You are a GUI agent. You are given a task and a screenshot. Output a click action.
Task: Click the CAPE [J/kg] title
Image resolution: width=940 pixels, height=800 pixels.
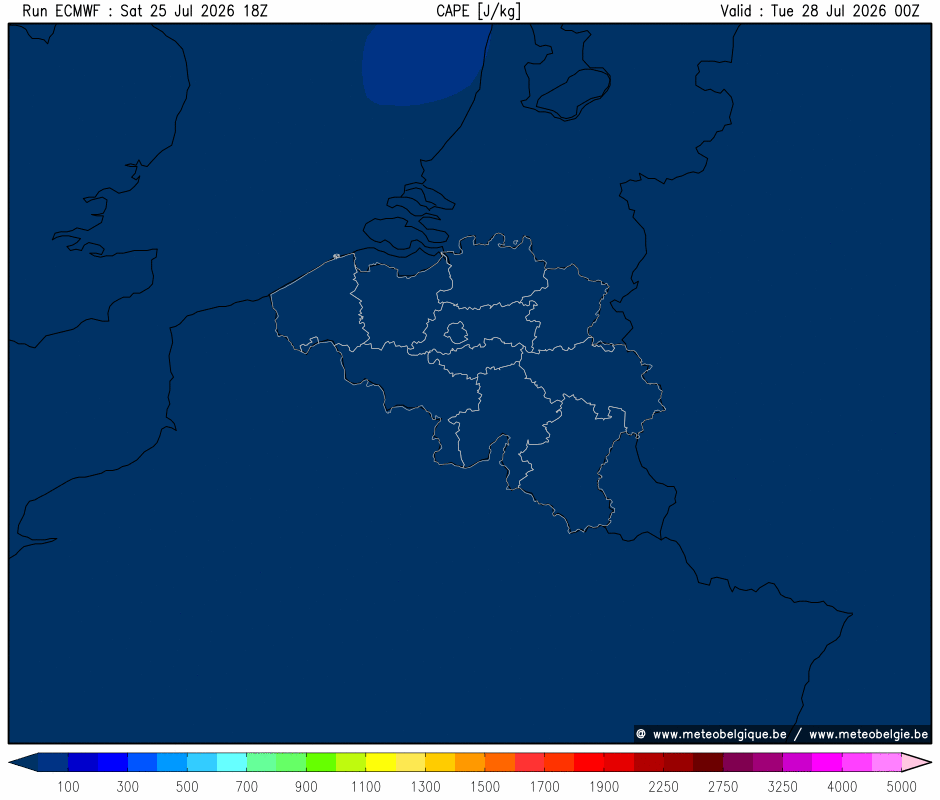[x=478, y=11]
